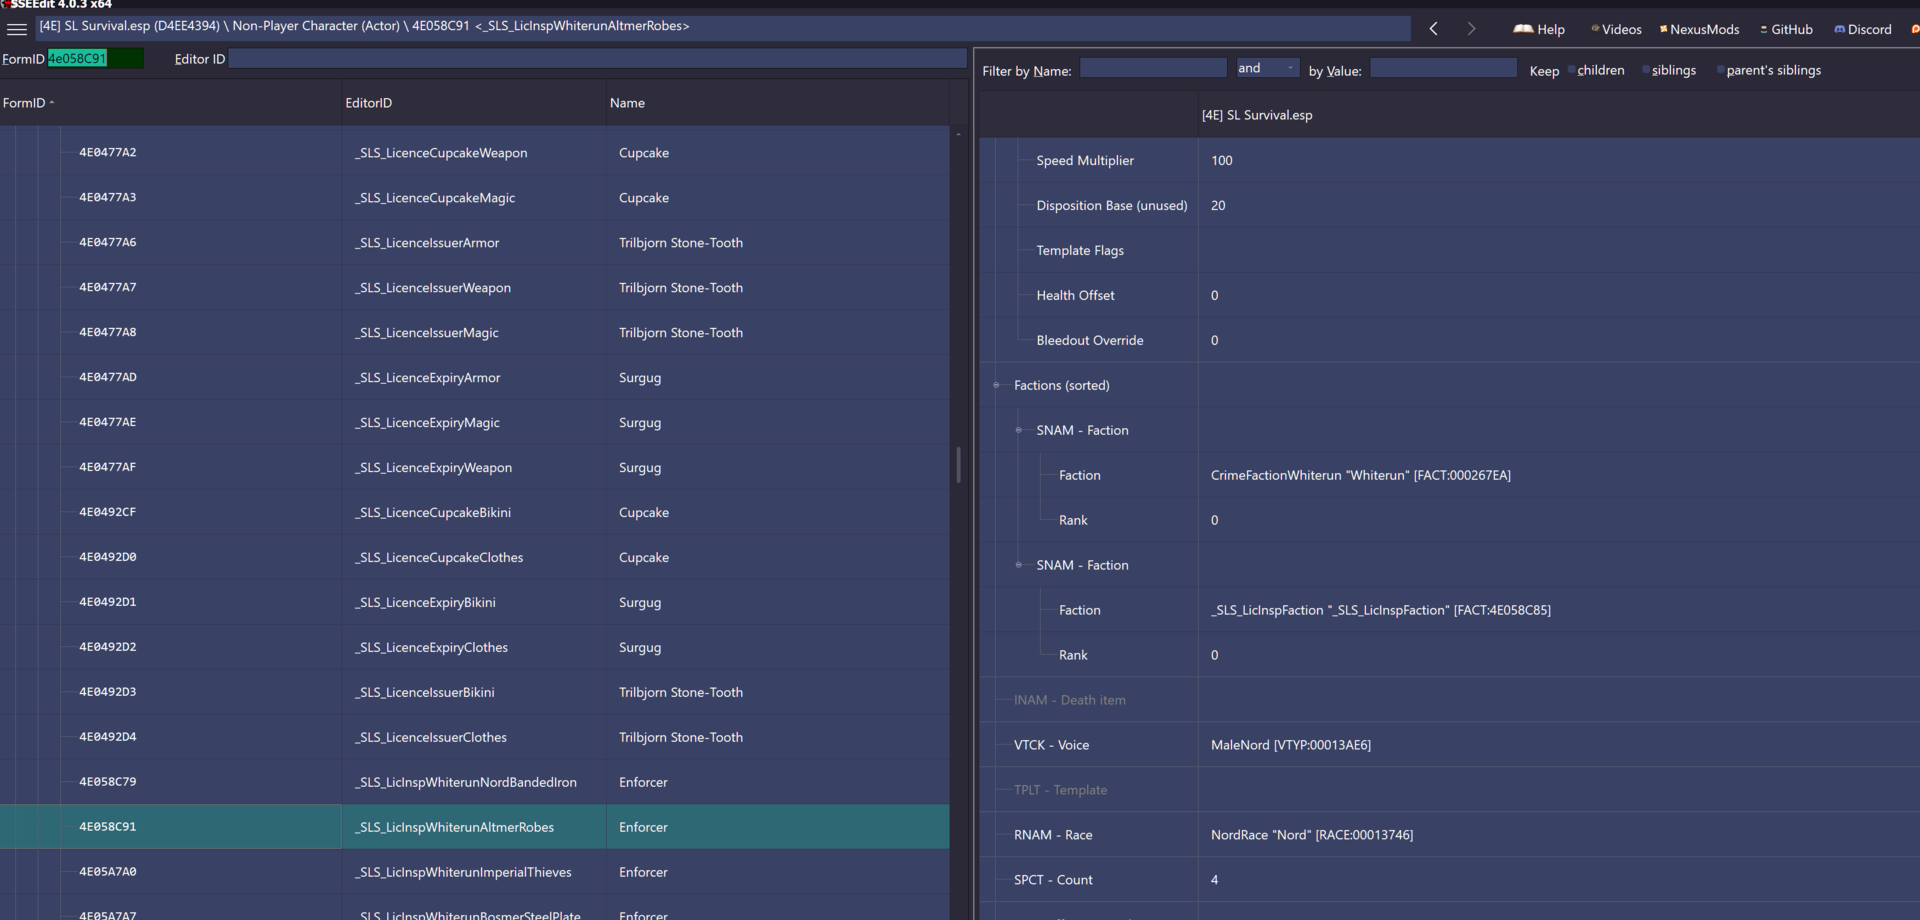Select record _SLS_LicenceIssuerArmor
The height and width of the screenshot is (920, 1920).
click(x=475, y=243)
